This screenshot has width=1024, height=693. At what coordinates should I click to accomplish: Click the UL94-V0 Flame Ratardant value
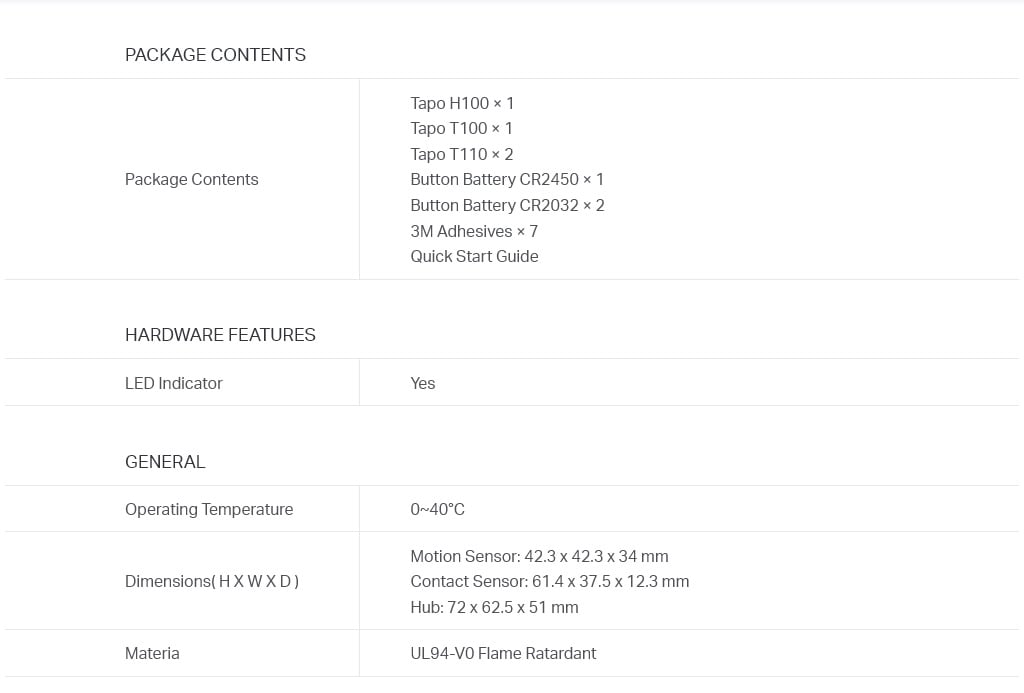click(503, 654)
